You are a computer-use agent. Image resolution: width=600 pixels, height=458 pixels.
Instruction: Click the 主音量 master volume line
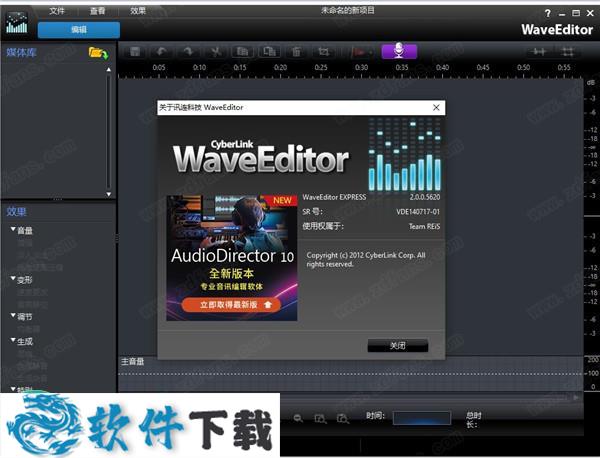point(350,374)
